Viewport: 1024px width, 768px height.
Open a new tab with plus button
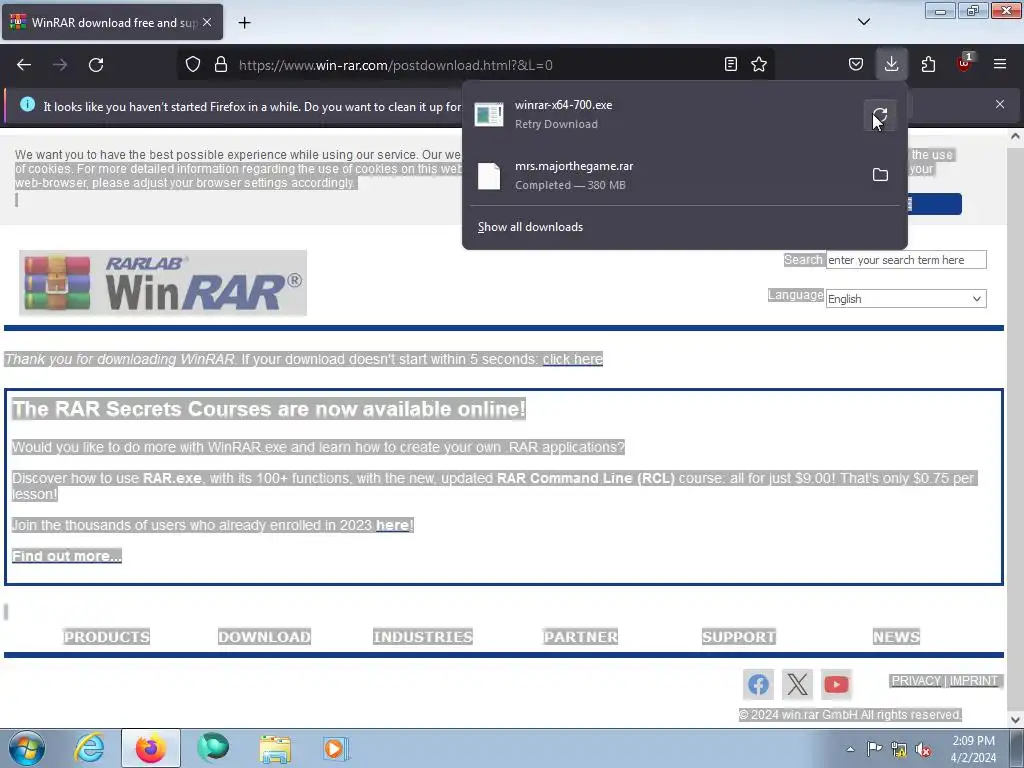(244, 23)
